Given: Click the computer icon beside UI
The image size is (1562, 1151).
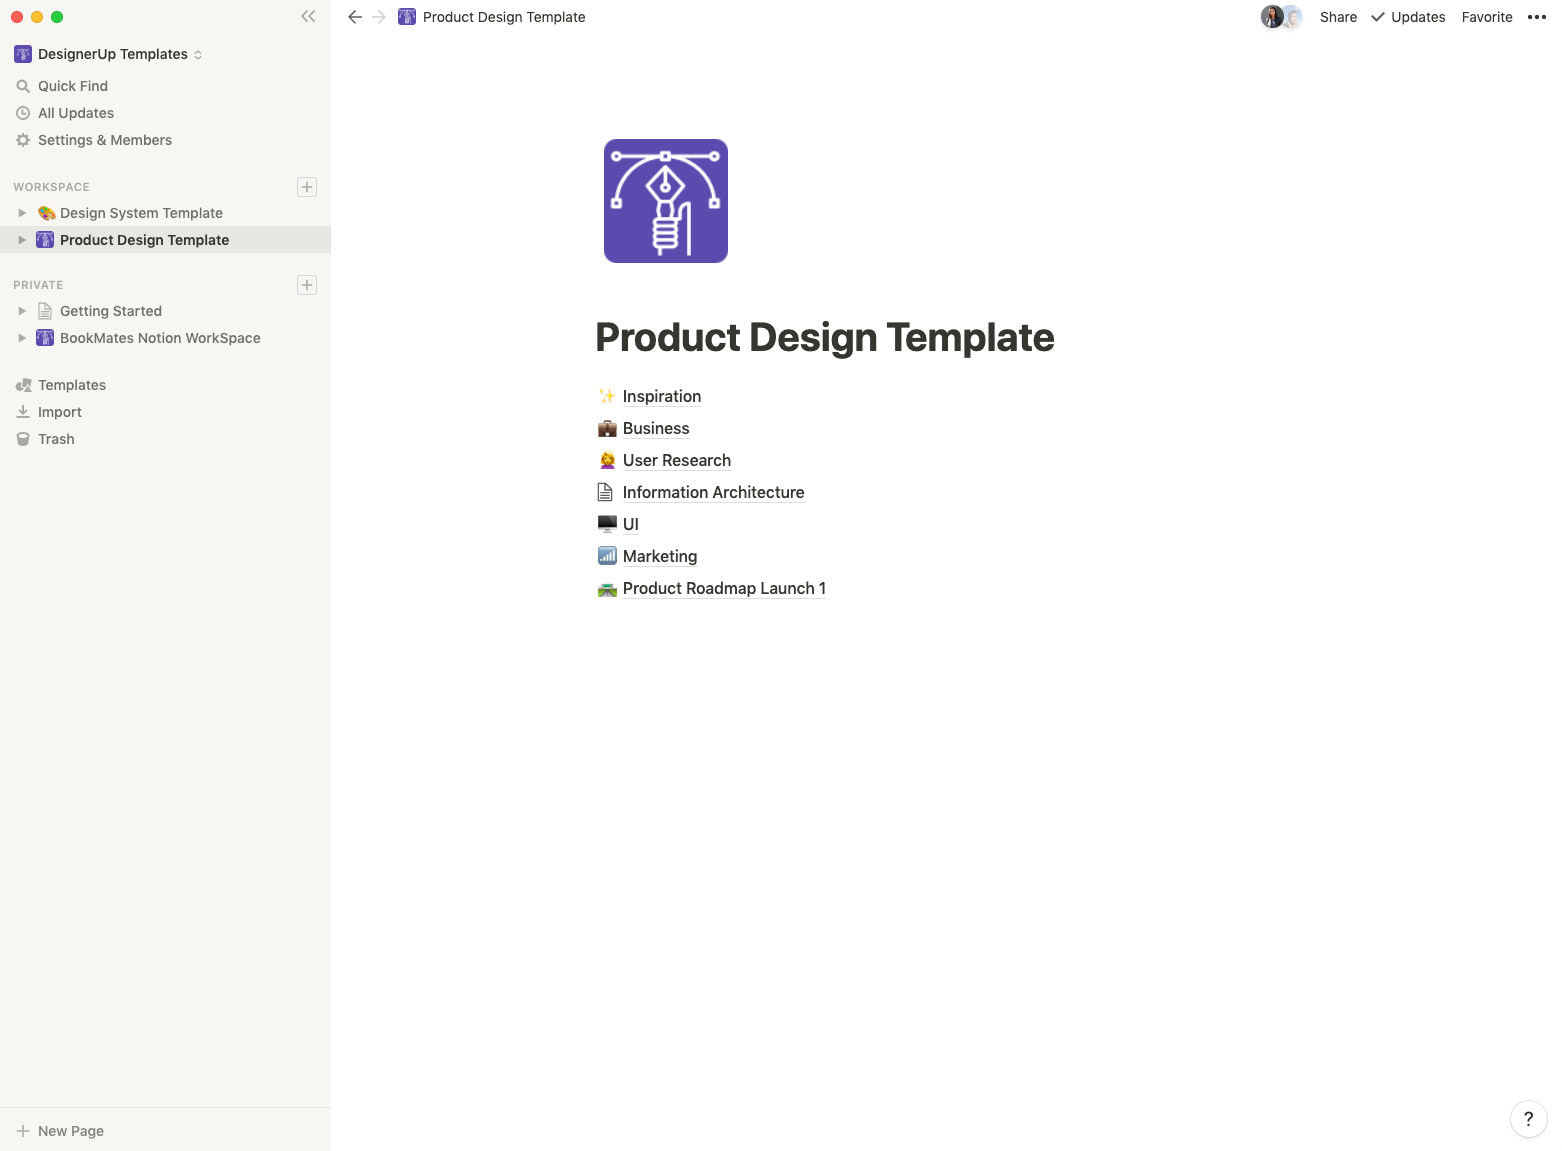Looking at the screenshot, I should tap(607, 524).
